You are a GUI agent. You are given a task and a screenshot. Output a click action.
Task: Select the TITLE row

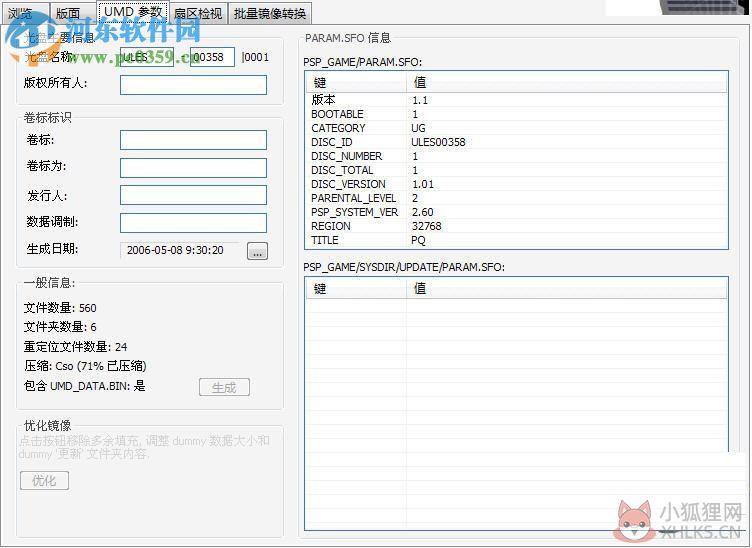(x=517, y=240)
